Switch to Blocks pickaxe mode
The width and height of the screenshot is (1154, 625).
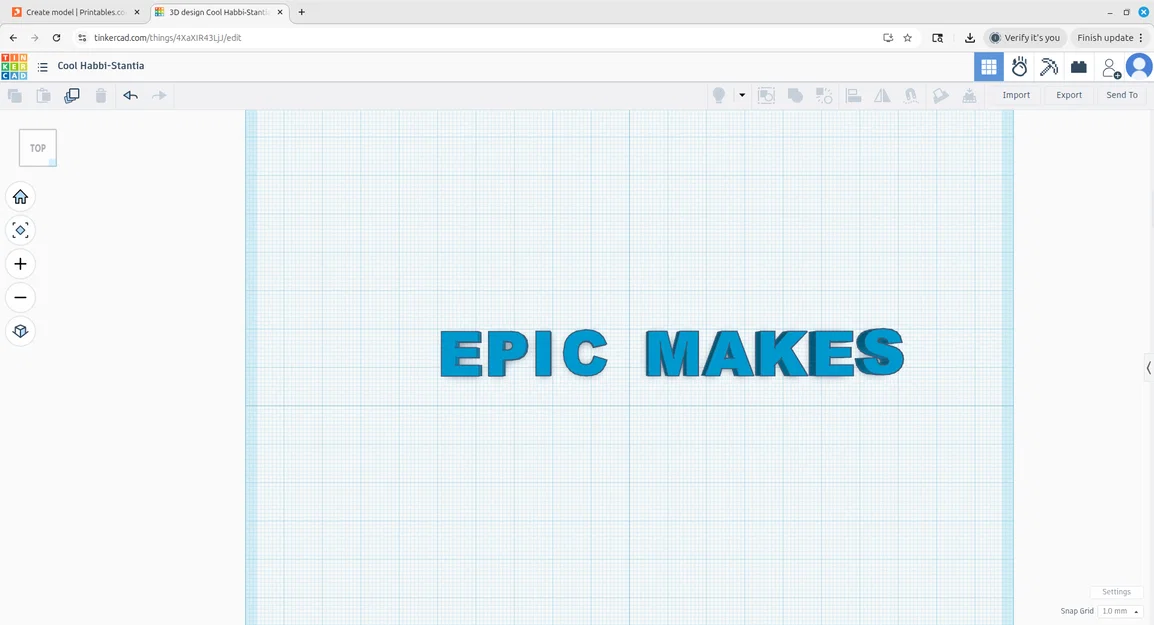coord(1049,67)
